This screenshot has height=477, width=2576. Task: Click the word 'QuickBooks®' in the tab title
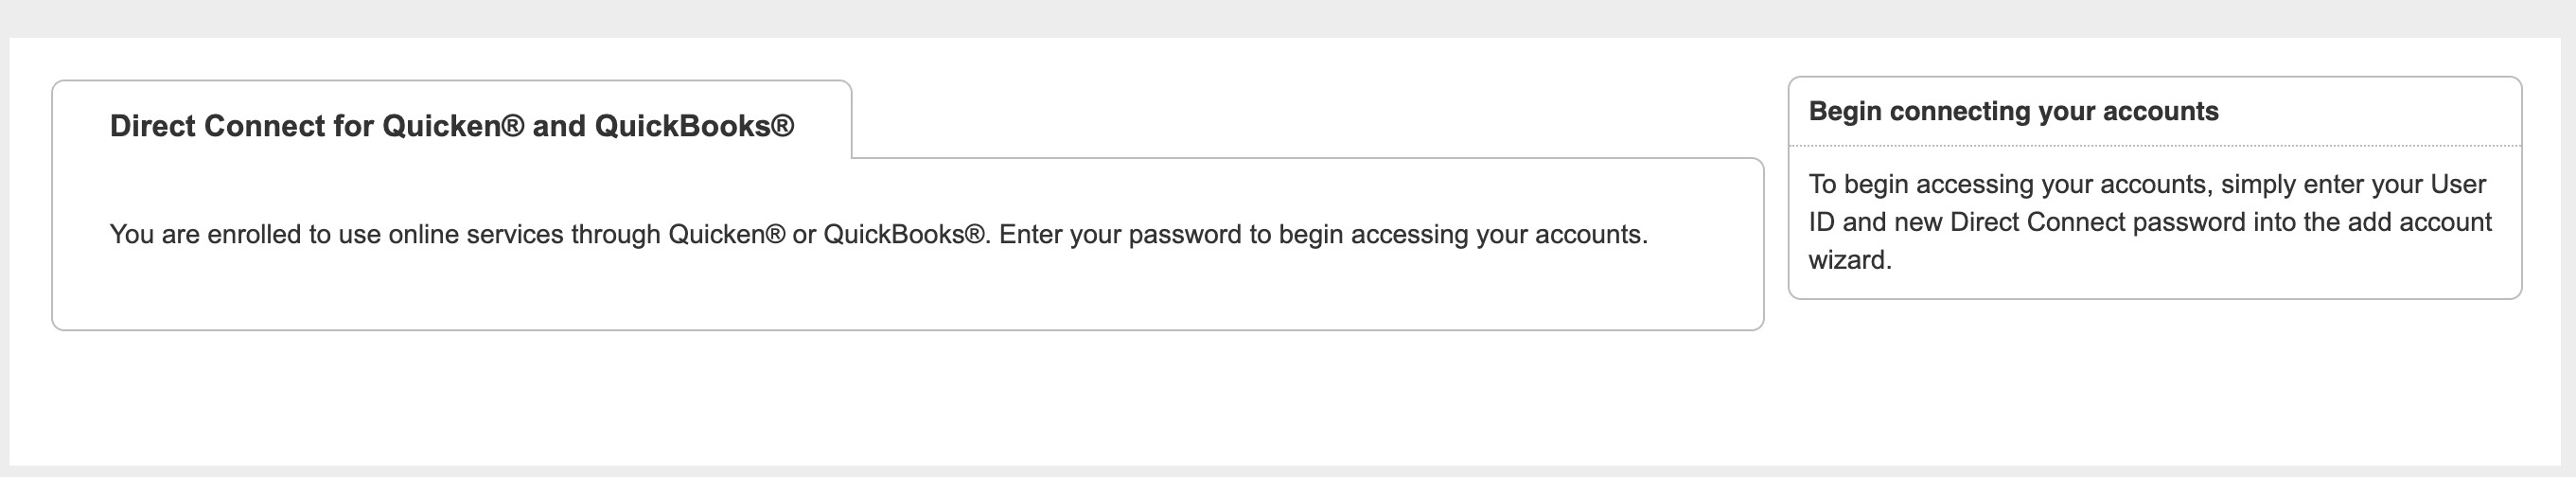(694, 126)
